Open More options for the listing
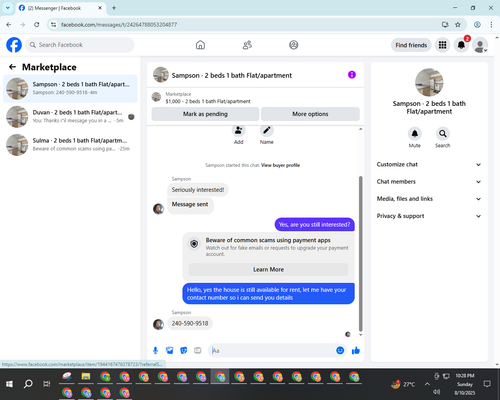 (x=310, y=114)
